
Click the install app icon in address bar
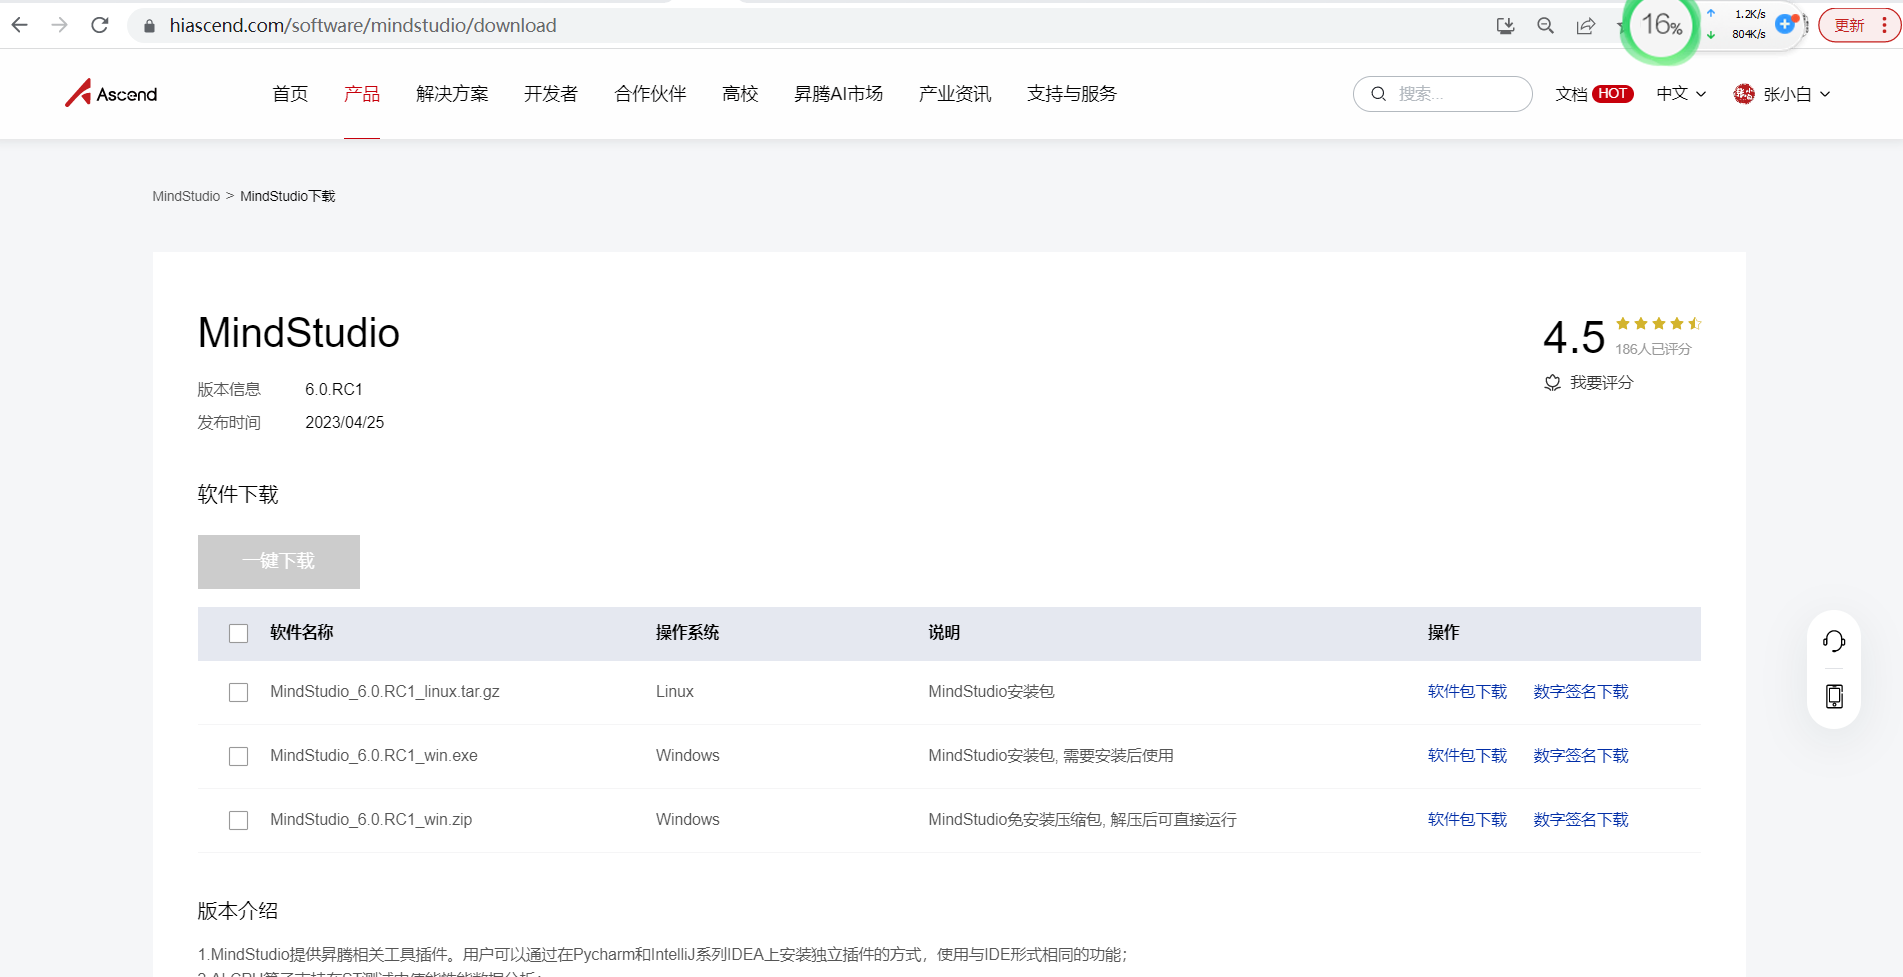point(1505,26)
